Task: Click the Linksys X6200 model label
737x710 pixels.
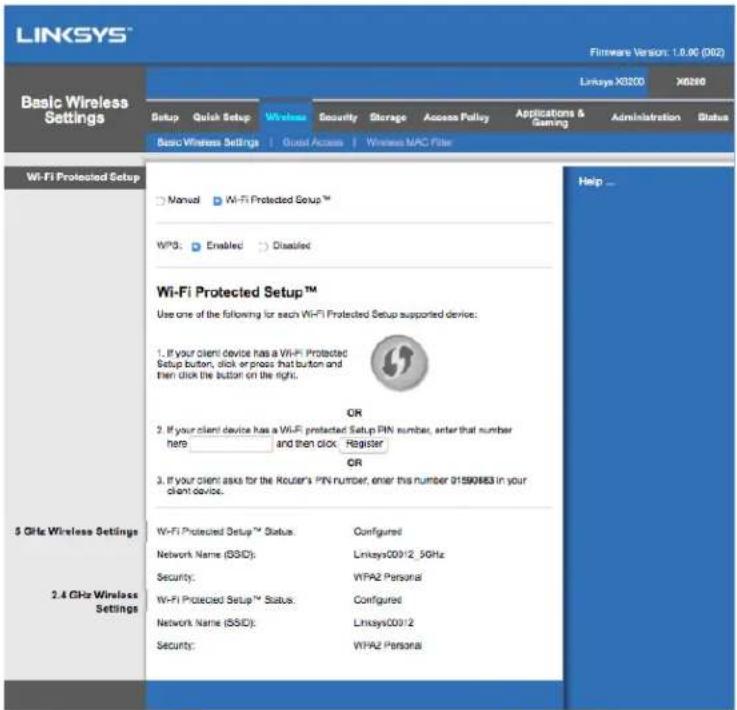Action: tap(612, 82)
